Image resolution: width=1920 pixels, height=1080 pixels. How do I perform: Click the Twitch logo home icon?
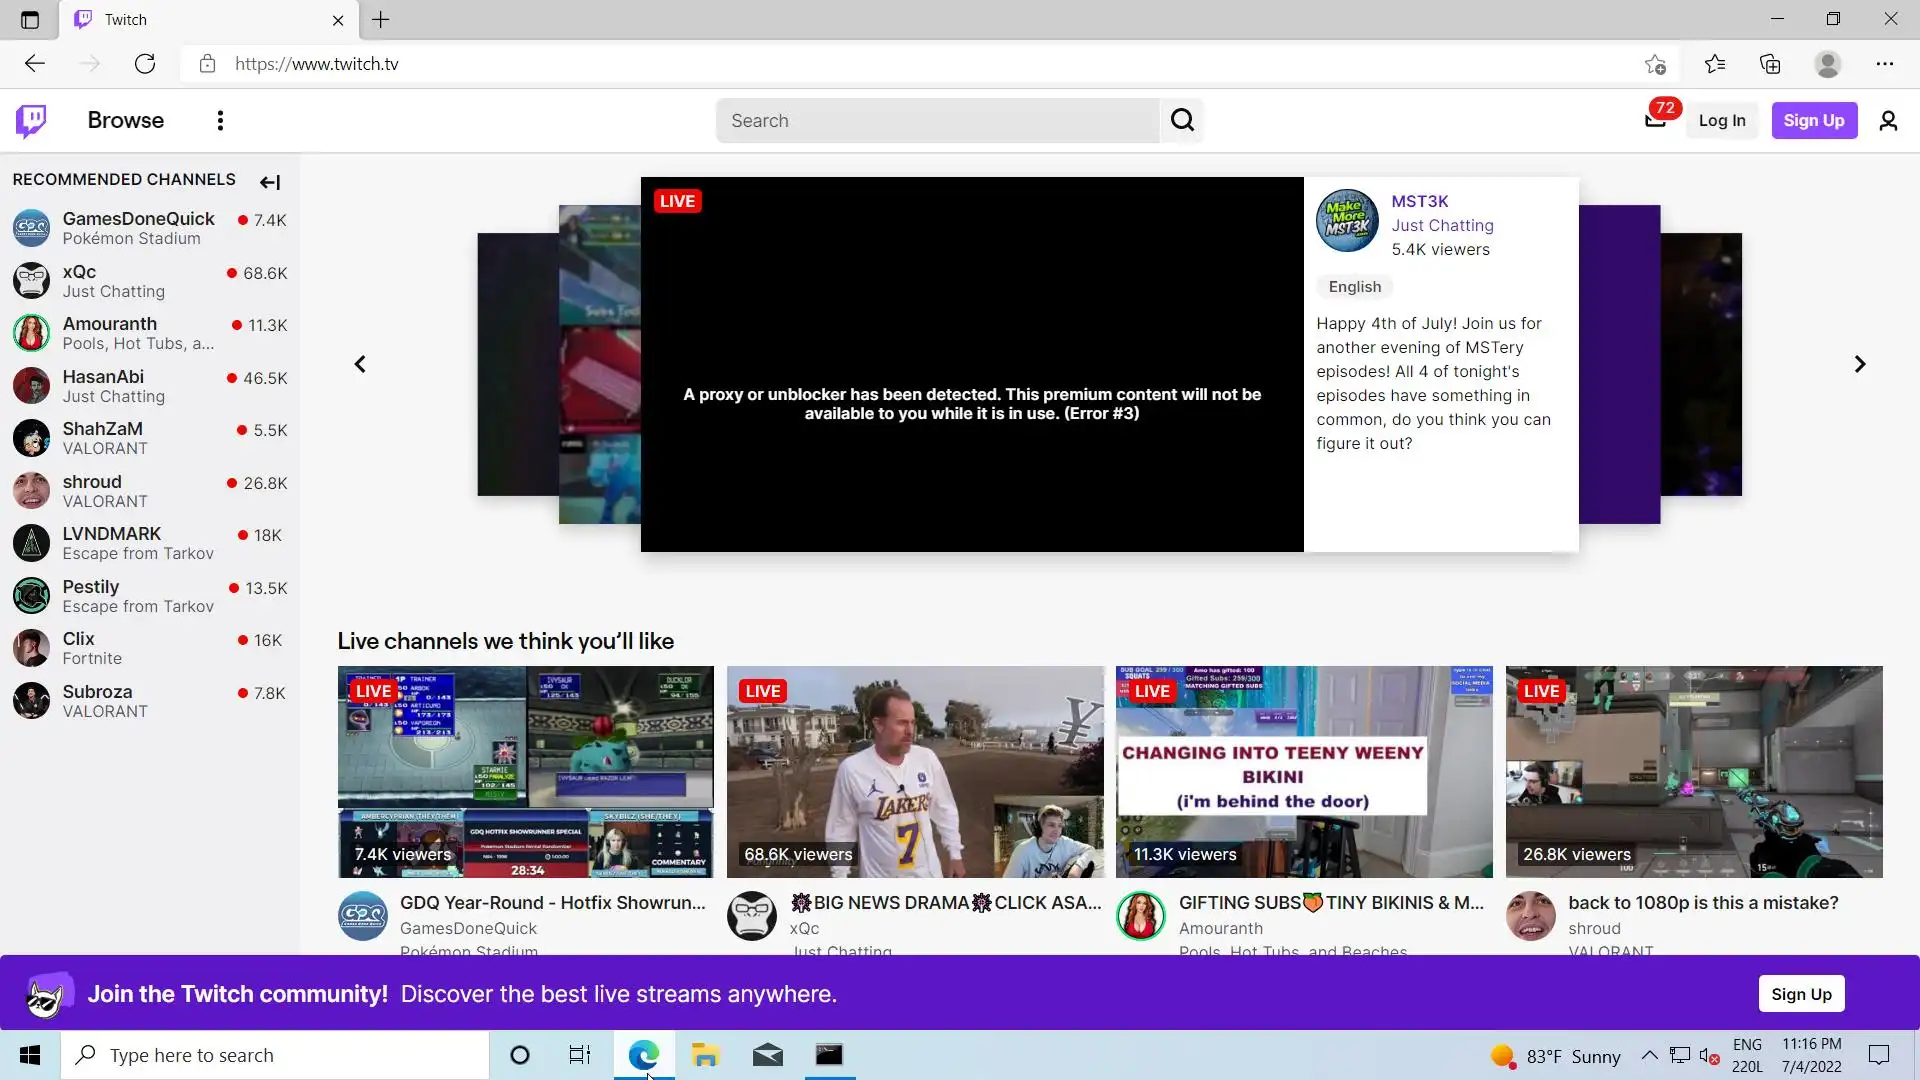tap(31, 120)
